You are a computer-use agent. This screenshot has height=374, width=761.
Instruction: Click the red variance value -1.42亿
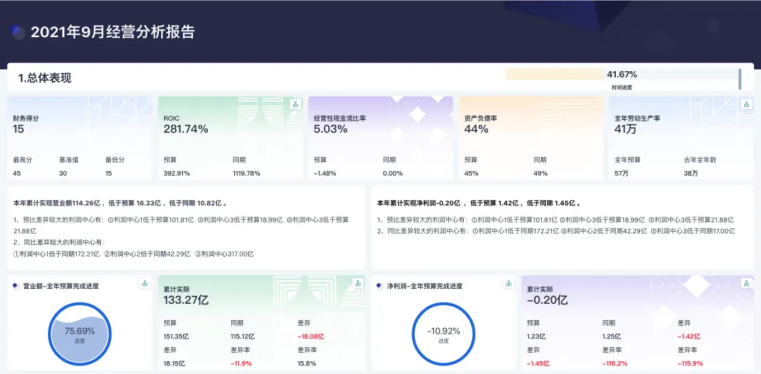pos(689,336)
